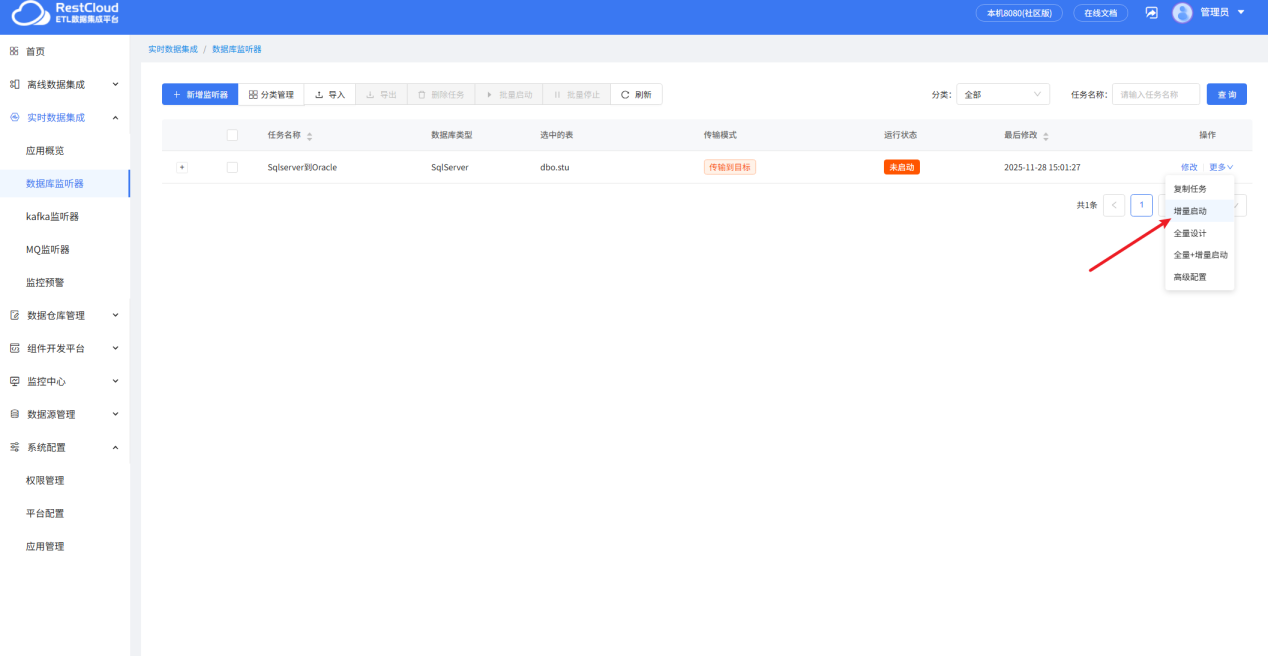
Task: Open 分类管理 from the toolbar
Action: click(271, 94)
